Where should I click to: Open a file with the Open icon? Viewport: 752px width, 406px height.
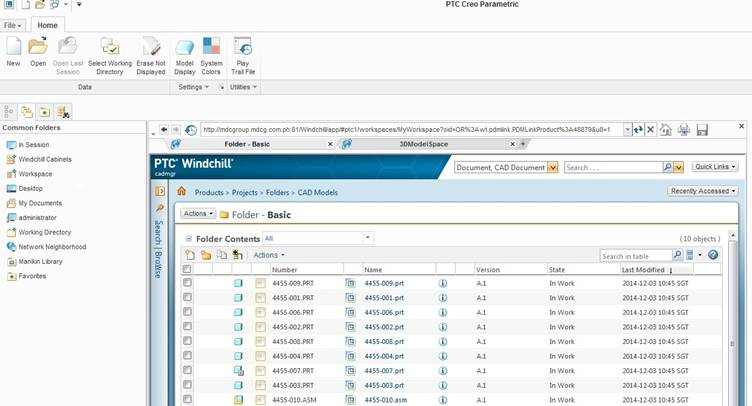pyautogui.click(x=38, y=46)
